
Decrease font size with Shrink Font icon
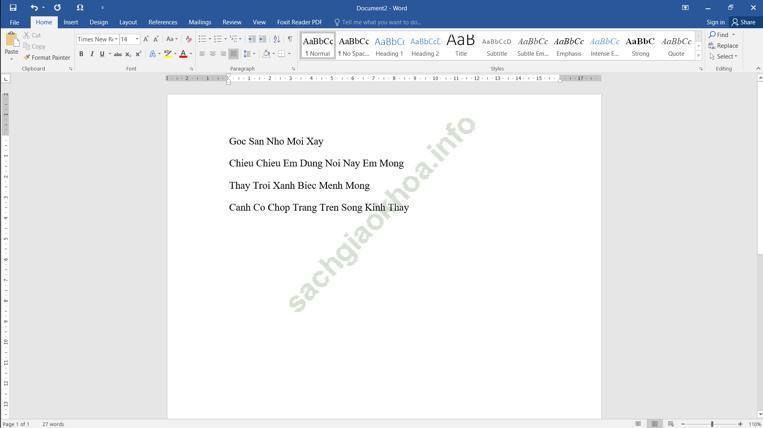coord(156,39)
